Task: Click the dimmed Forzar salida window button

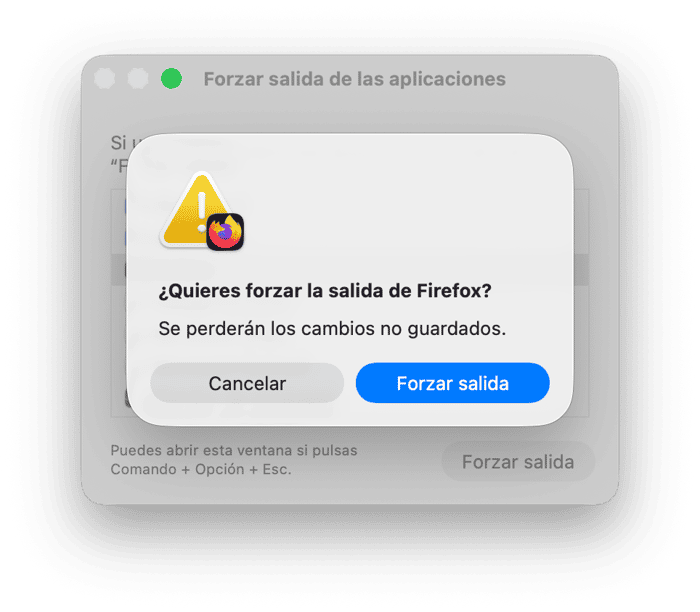Action: [x=518, y=462]
